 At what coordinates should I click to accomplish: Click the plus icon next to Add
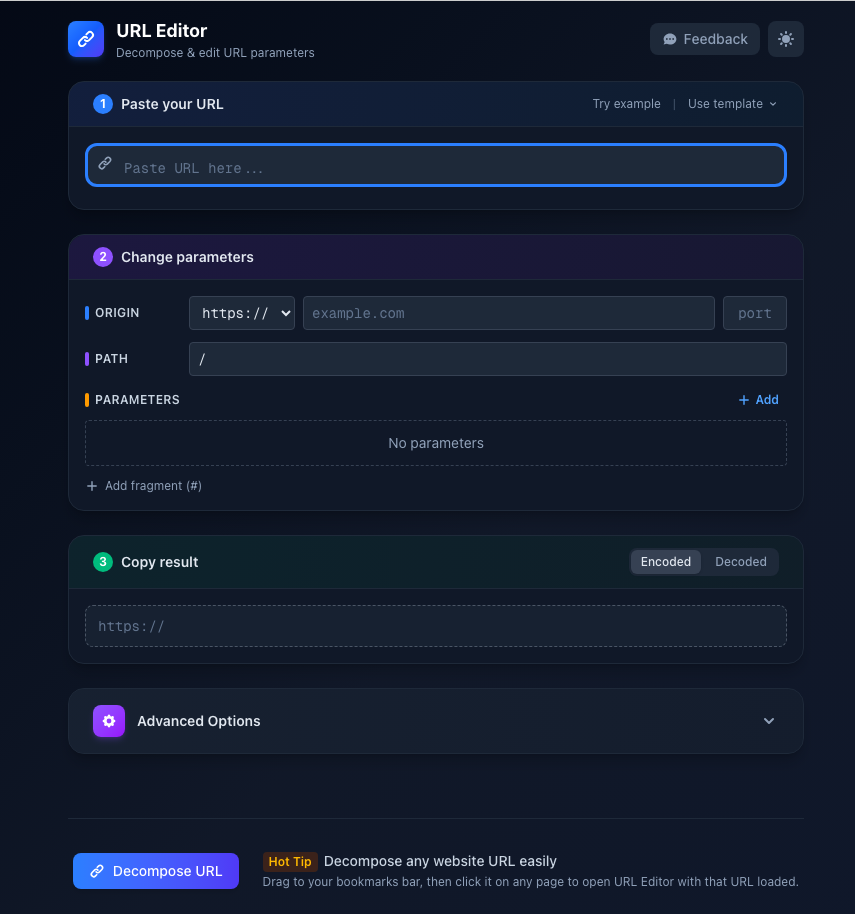click(746, 400)
